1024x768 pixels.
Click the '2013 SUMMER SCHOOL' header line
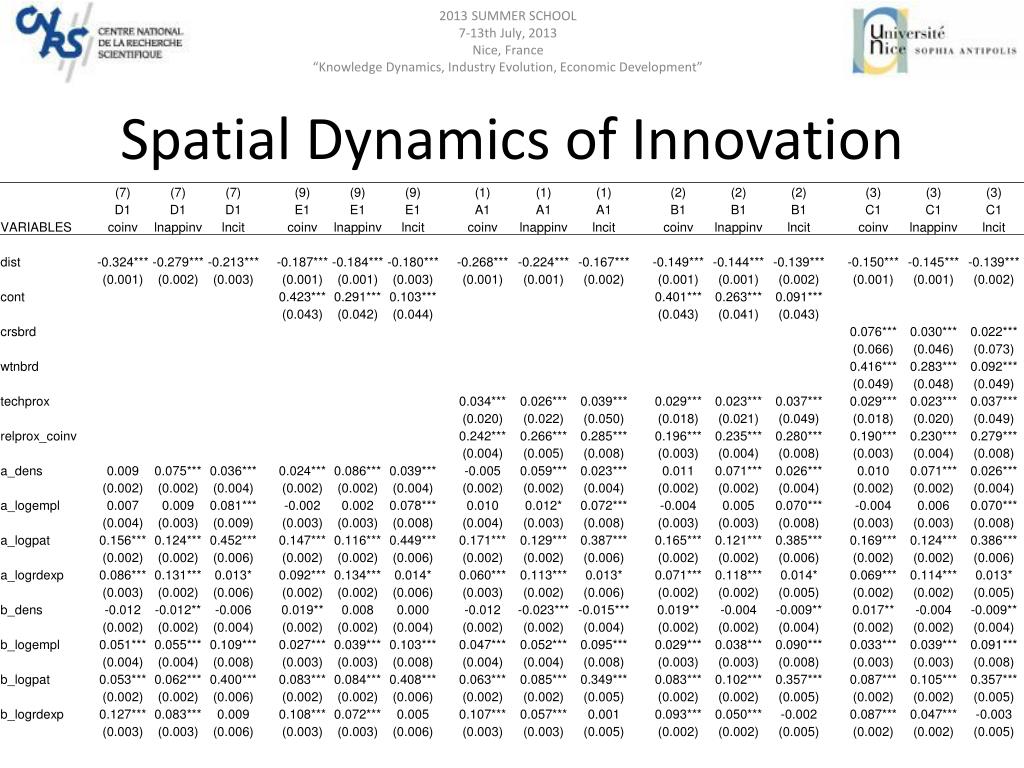tap(507, 16)
